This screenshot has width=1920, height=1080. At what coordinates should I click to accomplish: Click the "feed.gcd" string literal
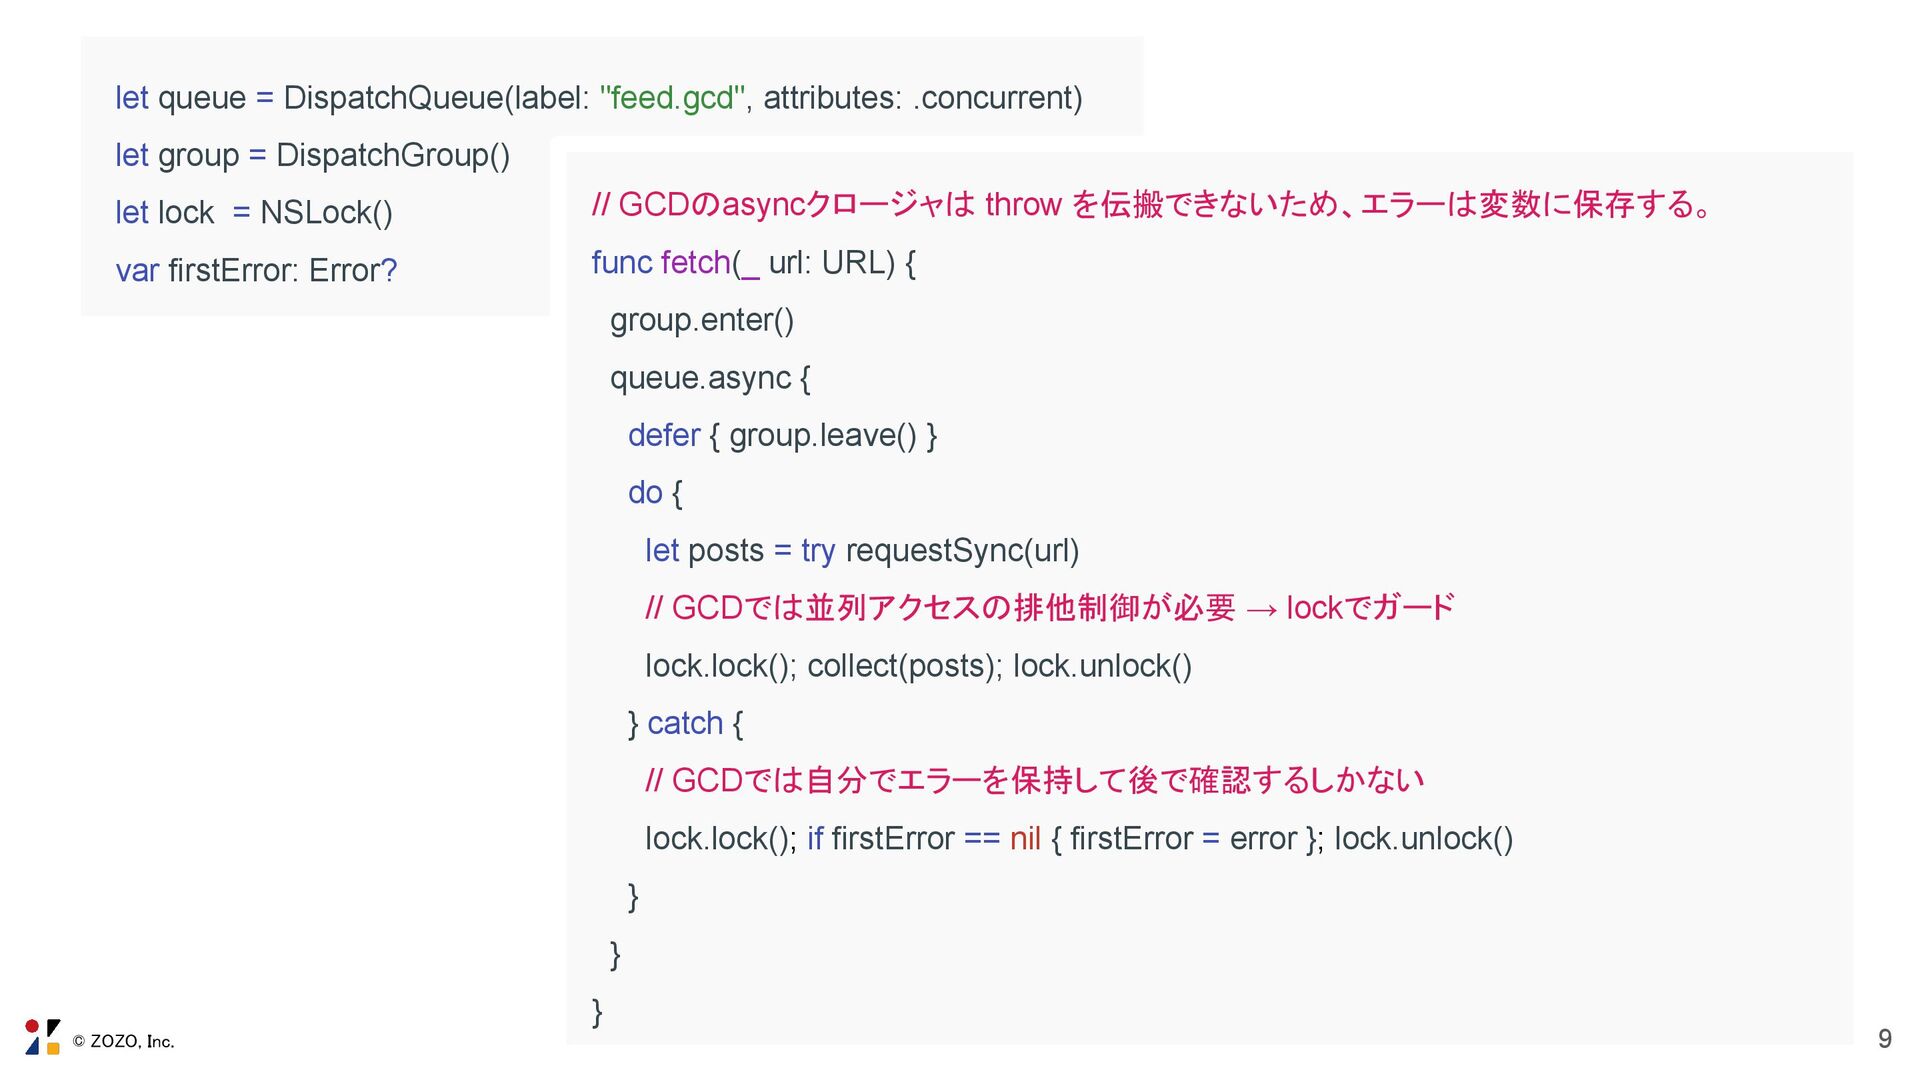pos(672,98)
